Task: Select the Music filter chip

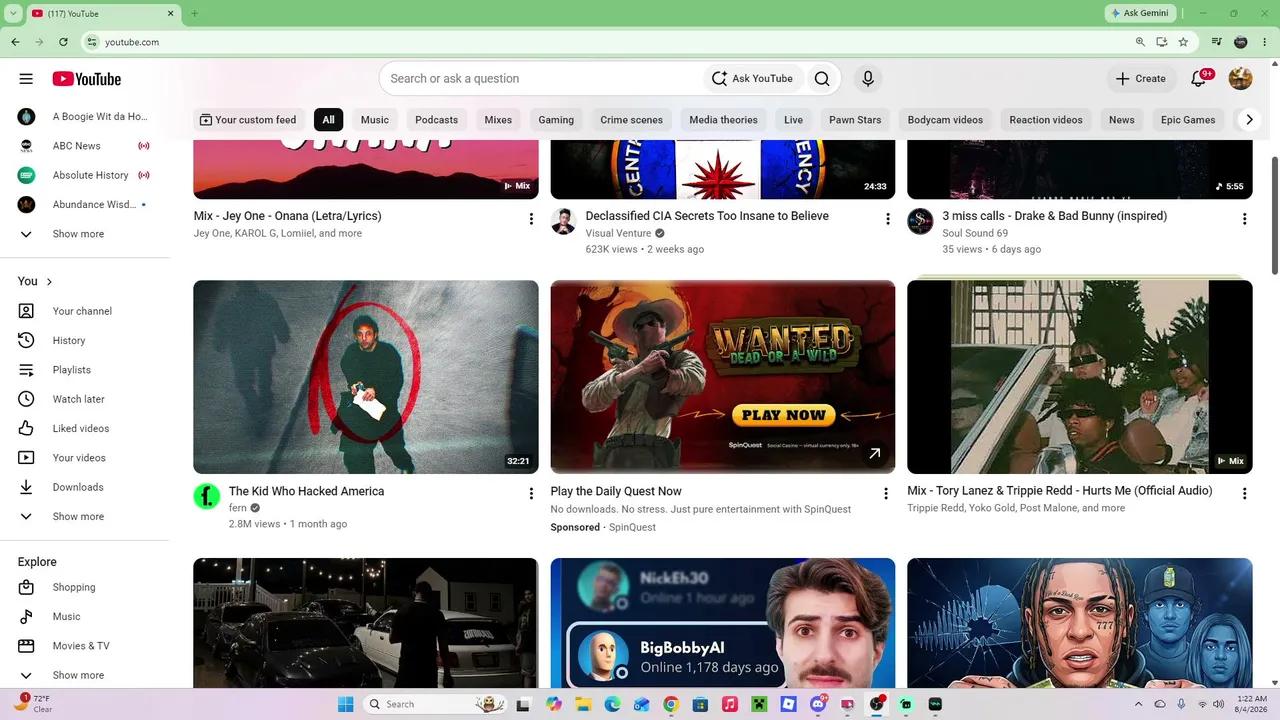Action: coord(375,120)
